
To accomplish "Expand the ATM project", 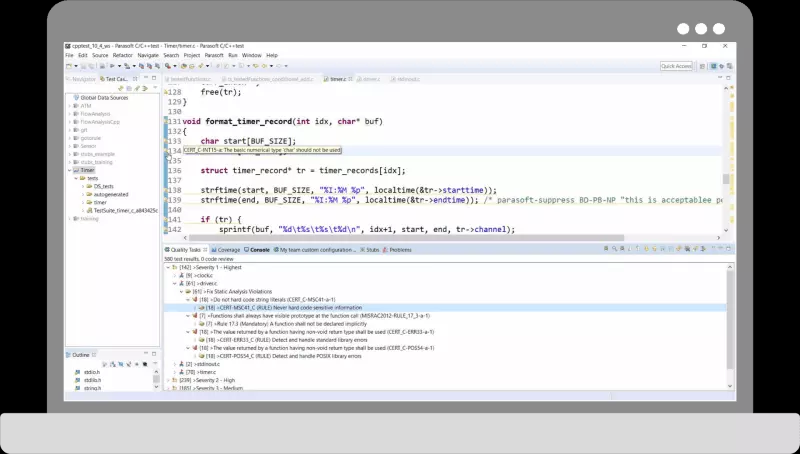I will click(70, 106).
